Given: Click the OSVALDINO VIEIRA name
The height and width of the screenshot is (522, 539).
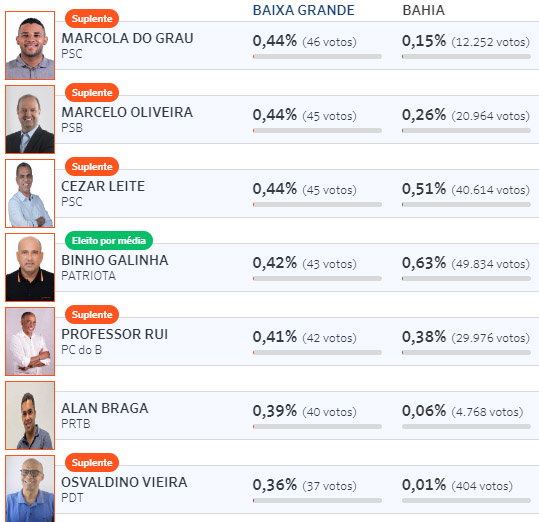Looking at the screenshot, I should (x=124, y=482).
